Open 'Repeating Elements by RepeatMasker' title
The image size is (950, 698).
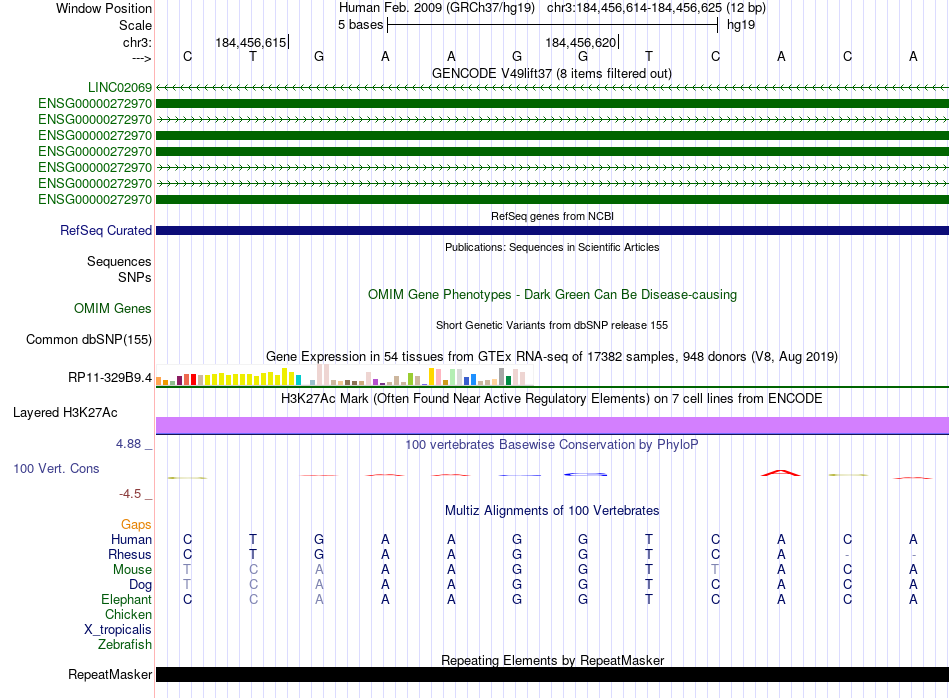pyautogui.click(x=552, y=660)
